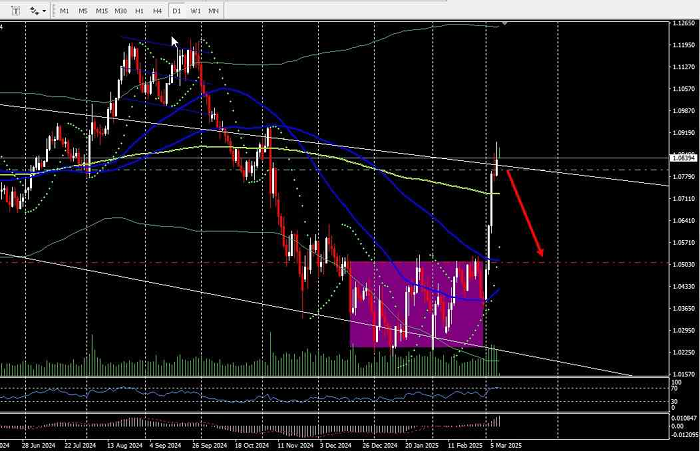Click price scale value 1.04330
This screenshot has width=700, height=451.
684,287
